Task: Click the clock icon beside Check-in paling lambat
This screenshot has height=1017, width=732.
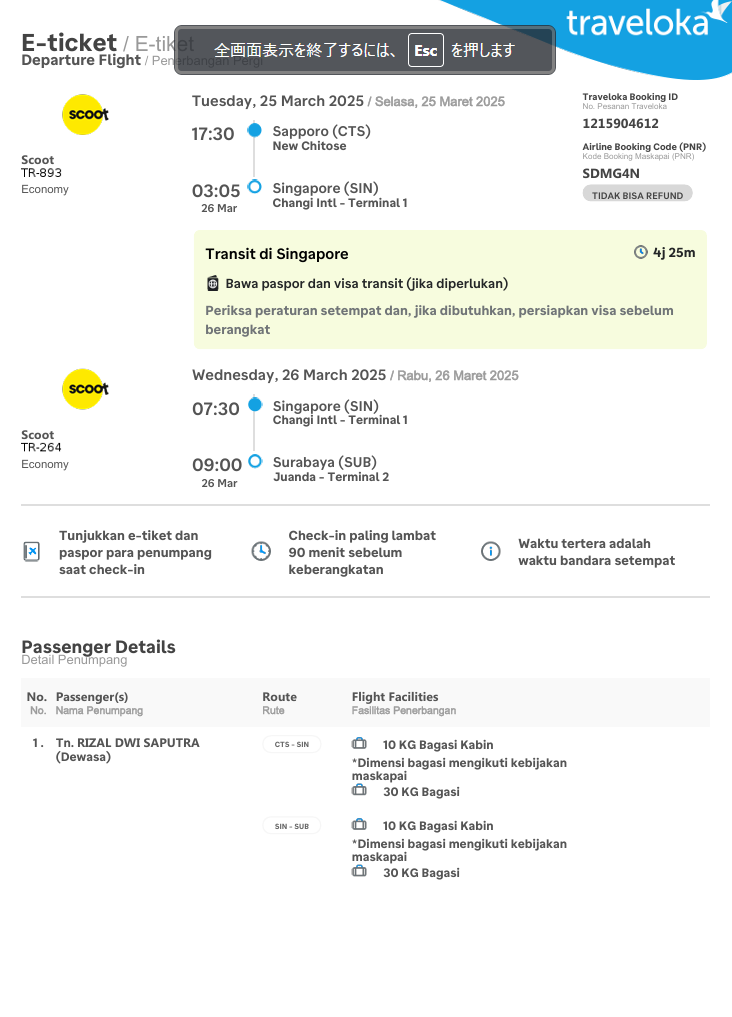Action: 261,552
